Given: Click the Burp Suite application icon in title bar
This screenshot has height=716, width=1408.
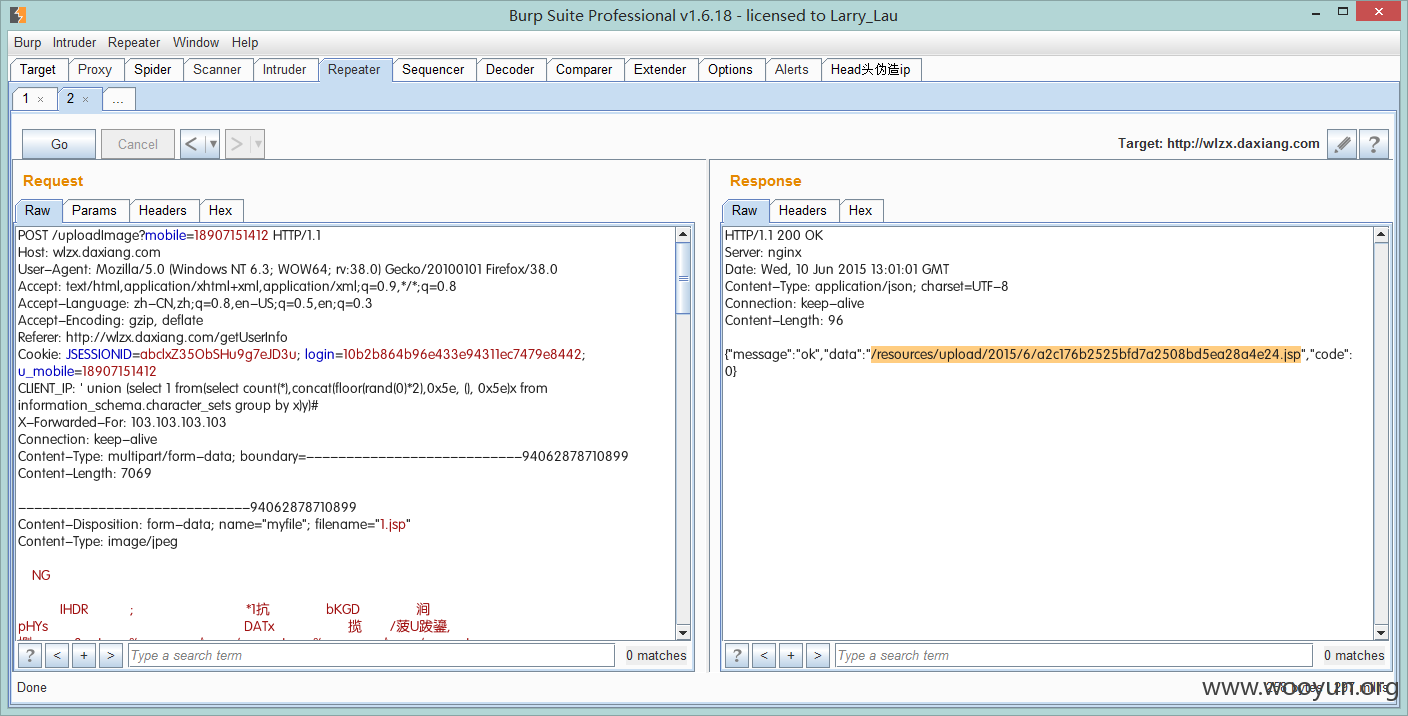Looking at the screenshot, I should coord(18,15).
